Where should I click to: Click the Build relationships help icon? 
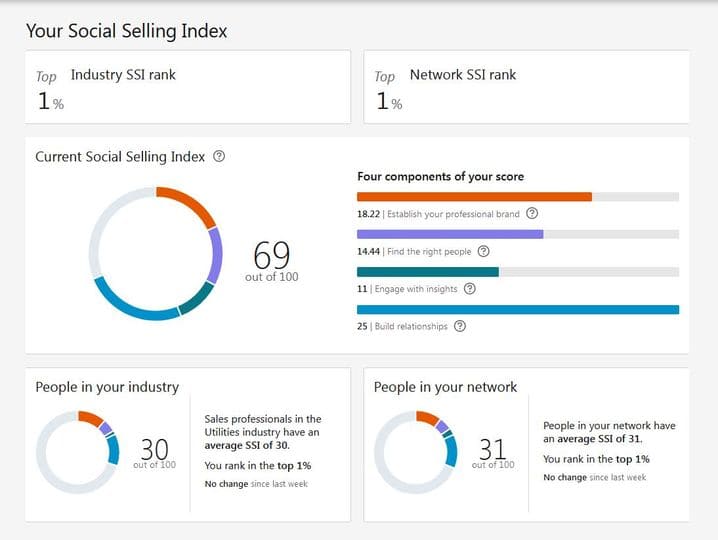tap(460, 326)
